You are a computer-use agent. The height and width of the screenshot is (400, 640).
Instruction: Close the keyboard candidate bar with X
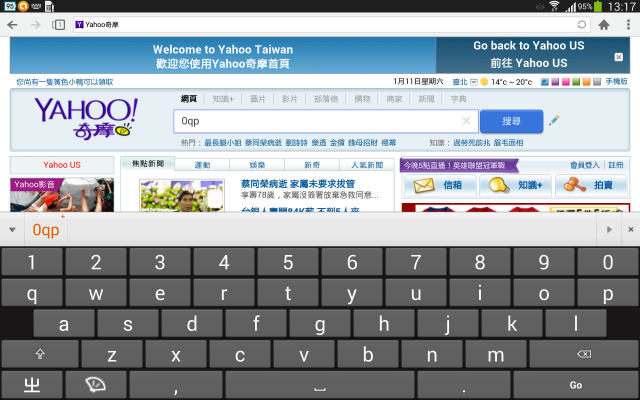coord(631,229)
